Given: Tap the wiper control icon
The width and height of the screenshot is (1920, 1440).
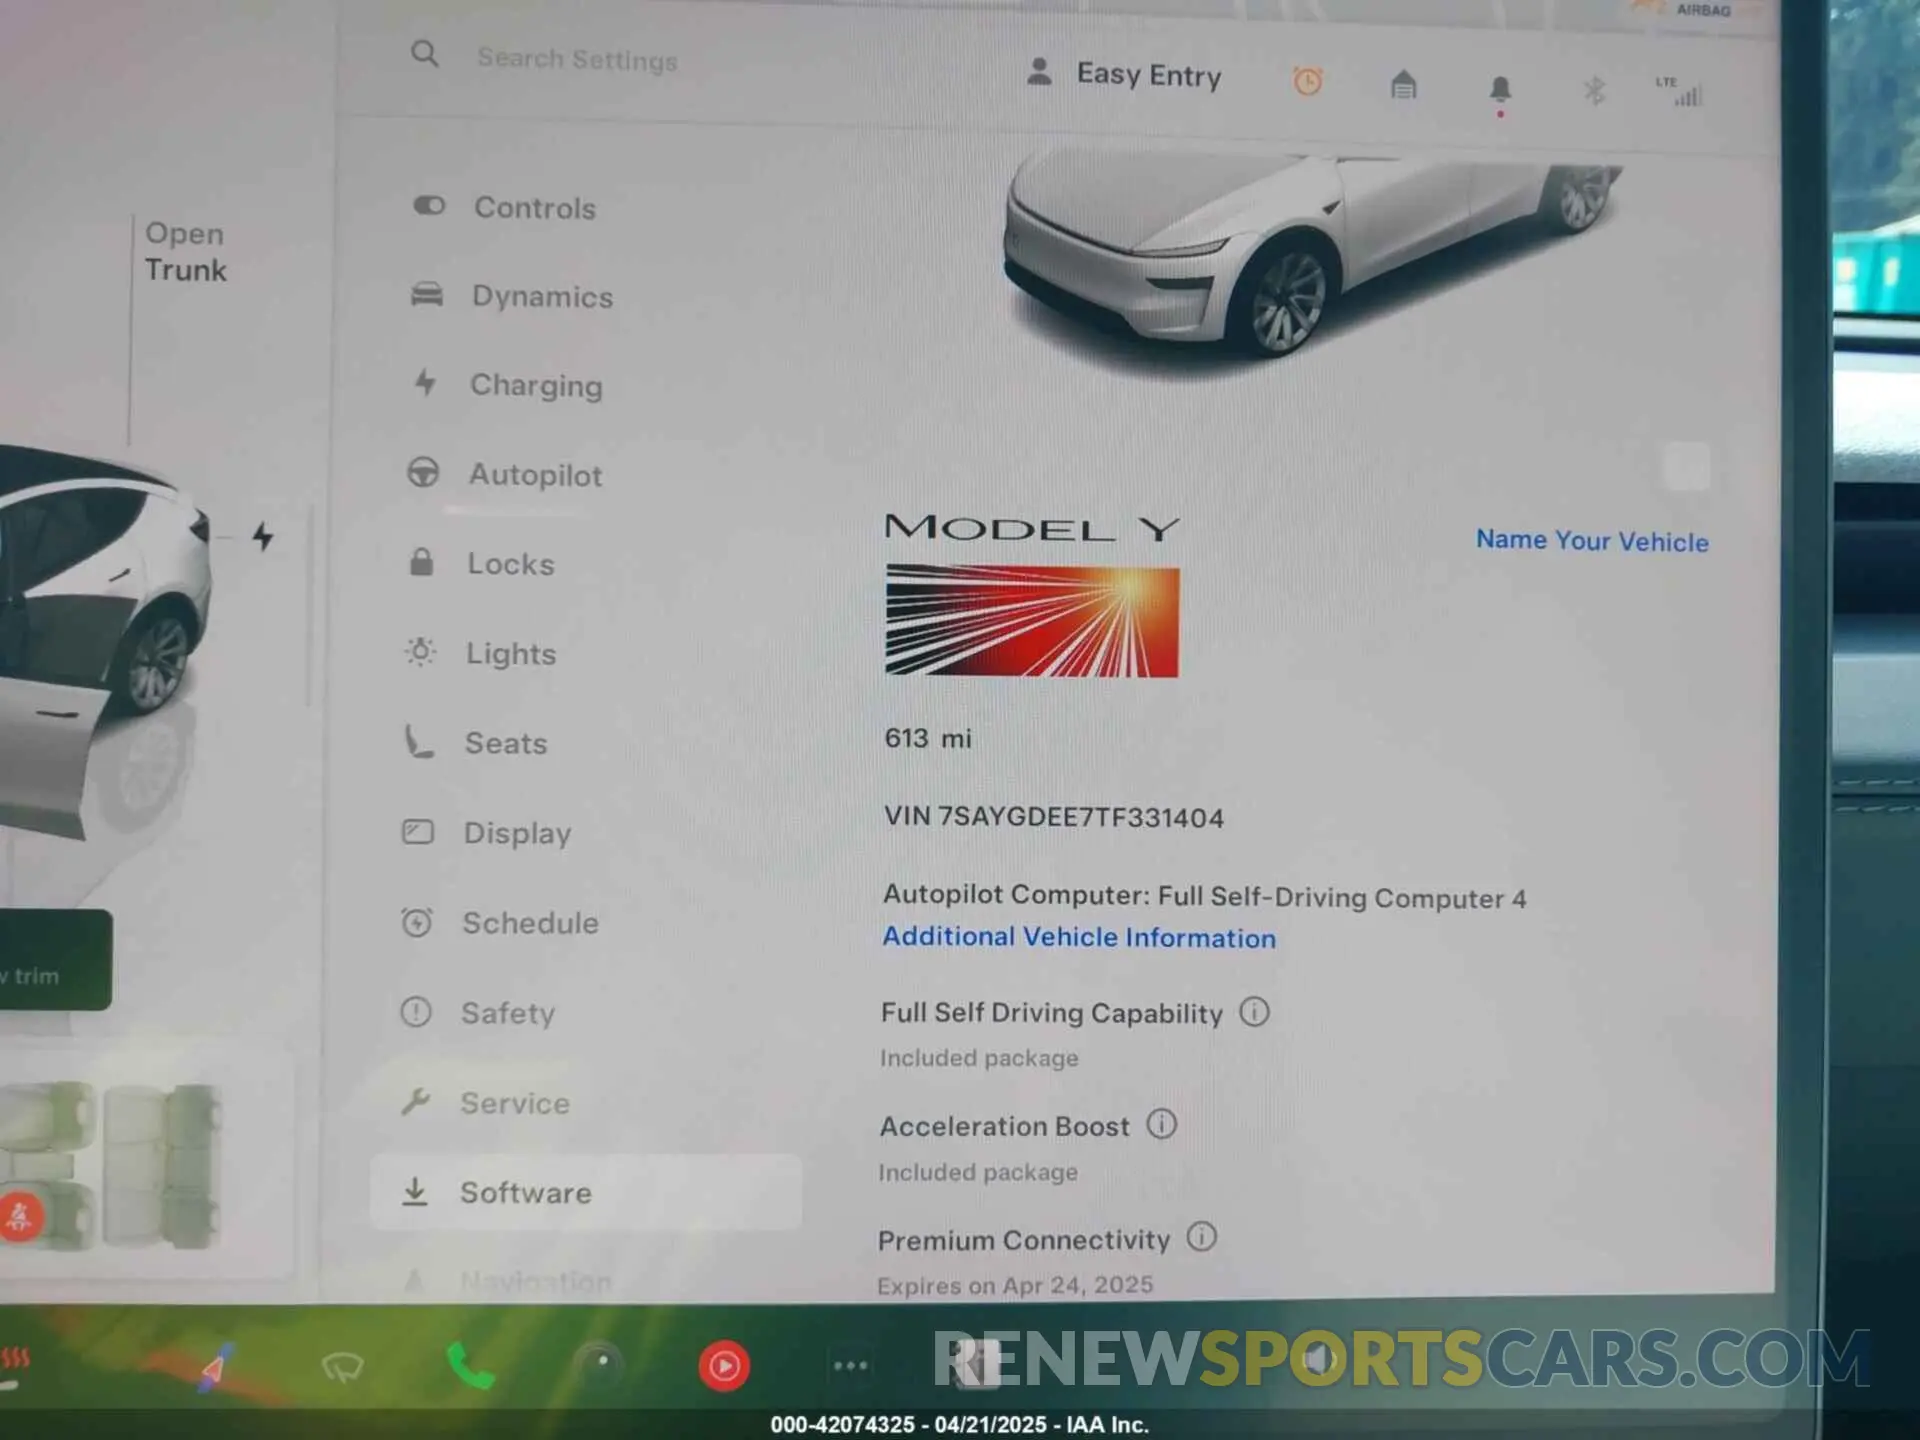Looking at the screenshot, I should pyautogui.click(x=342, y=1367).
